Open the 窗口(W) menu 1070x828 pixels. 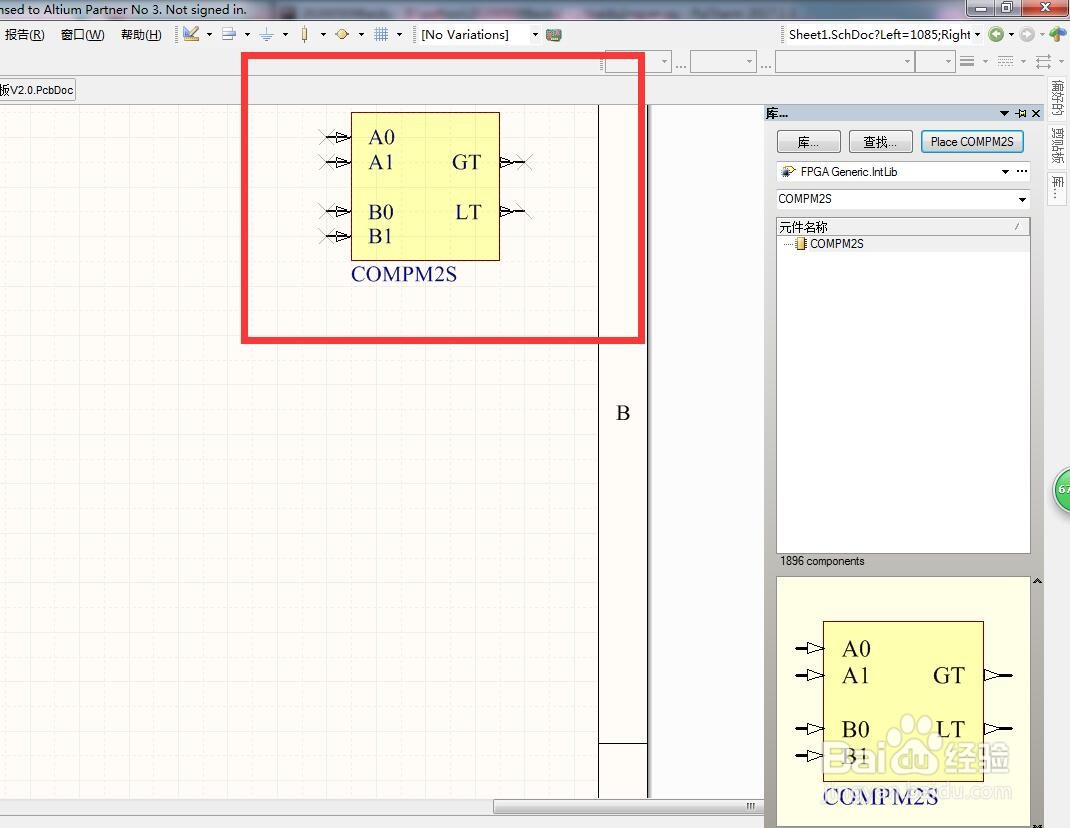[x=83, y=35]
